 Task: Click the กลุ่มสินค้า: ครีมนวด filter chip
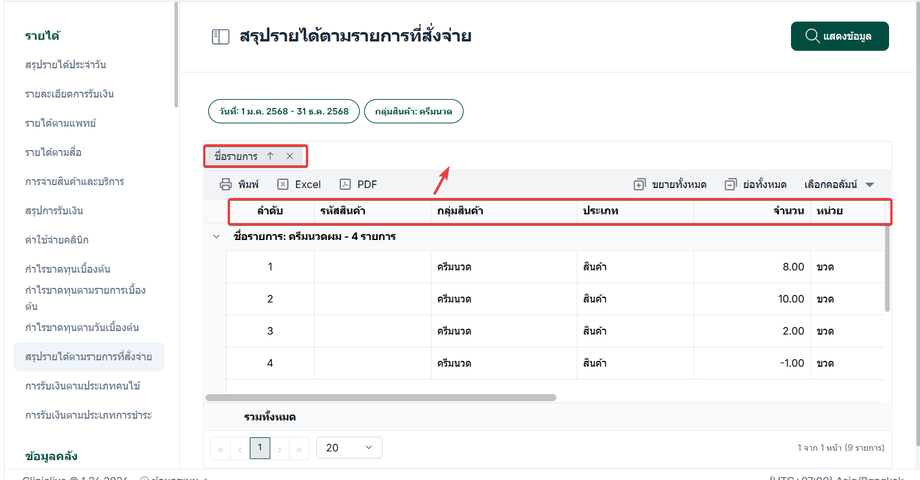point(414,111)
